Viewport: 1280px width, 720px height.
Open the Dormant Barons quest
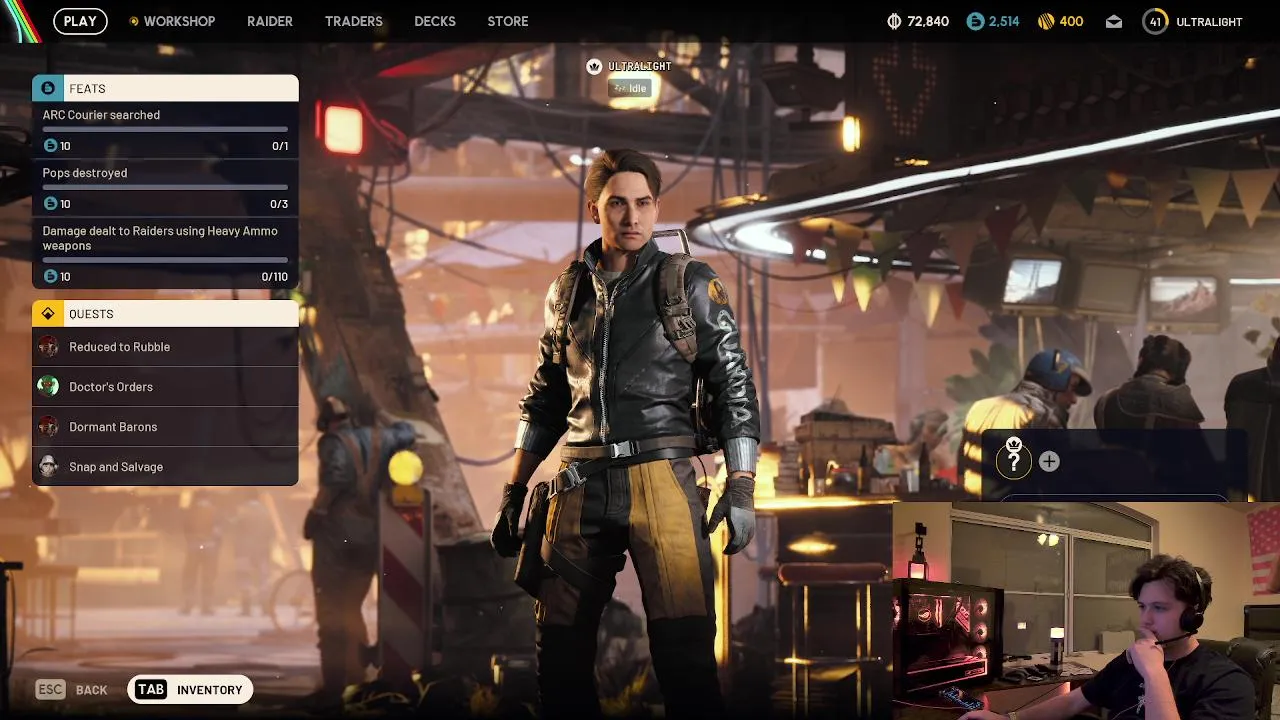(165, 427)
